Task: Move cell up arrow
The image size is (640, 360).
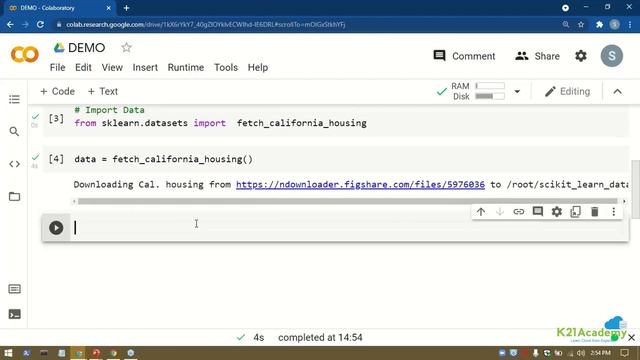Action: (481, 211)
